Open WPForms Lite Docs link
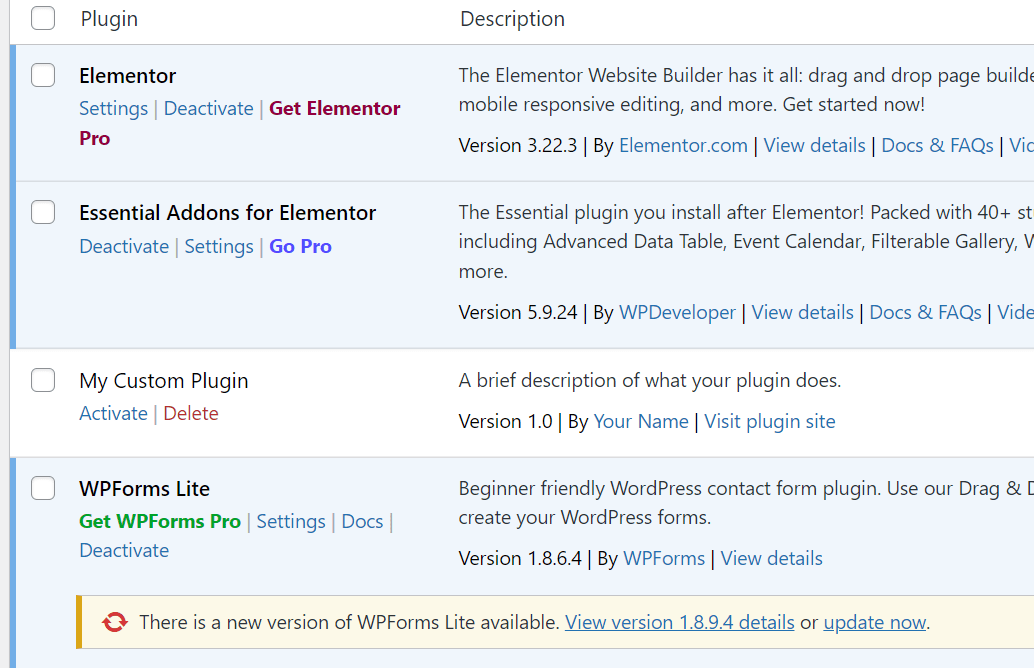The image size is (1034, 668). 362,521
